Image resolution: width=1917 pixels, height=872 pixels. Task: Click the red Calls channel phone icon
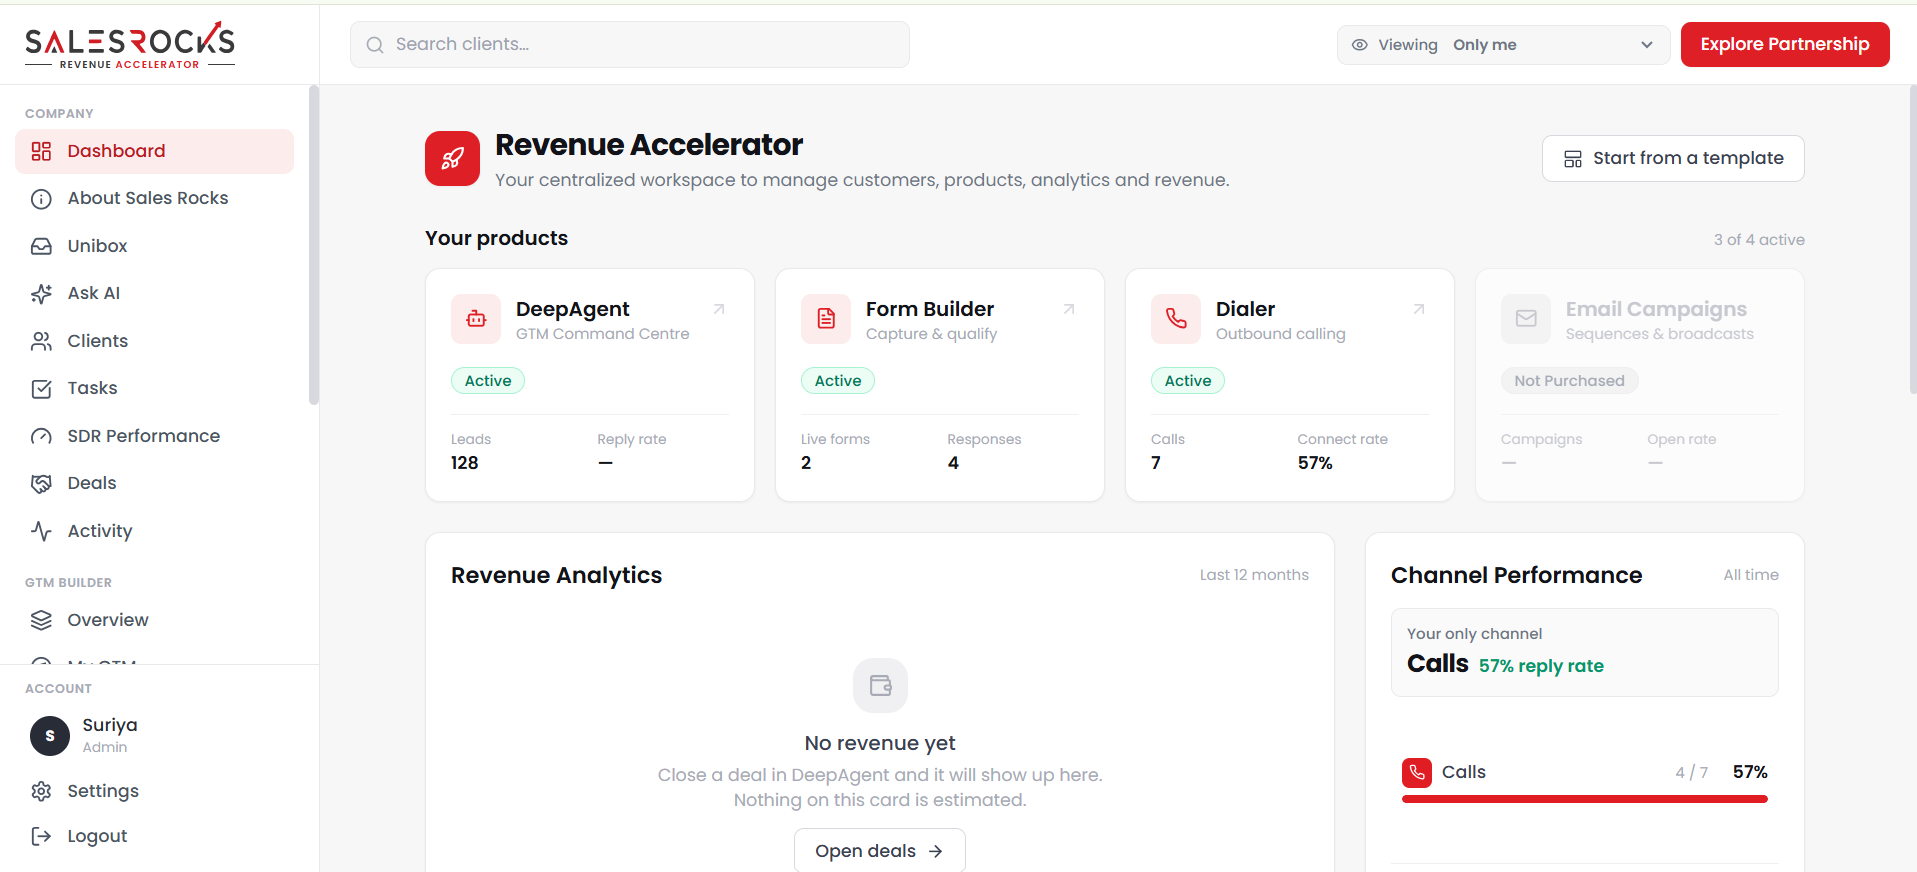tap(1417, 772)
